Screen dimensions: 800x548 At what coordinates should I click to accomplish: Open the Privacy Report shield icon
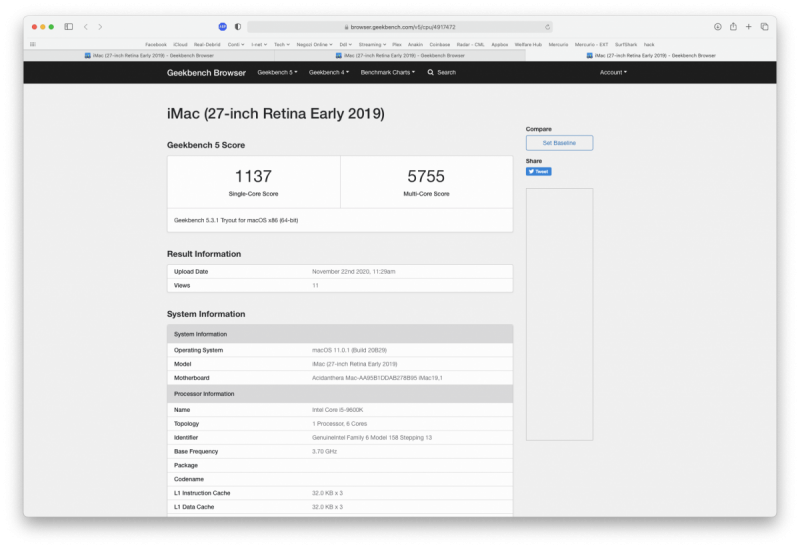238,27
